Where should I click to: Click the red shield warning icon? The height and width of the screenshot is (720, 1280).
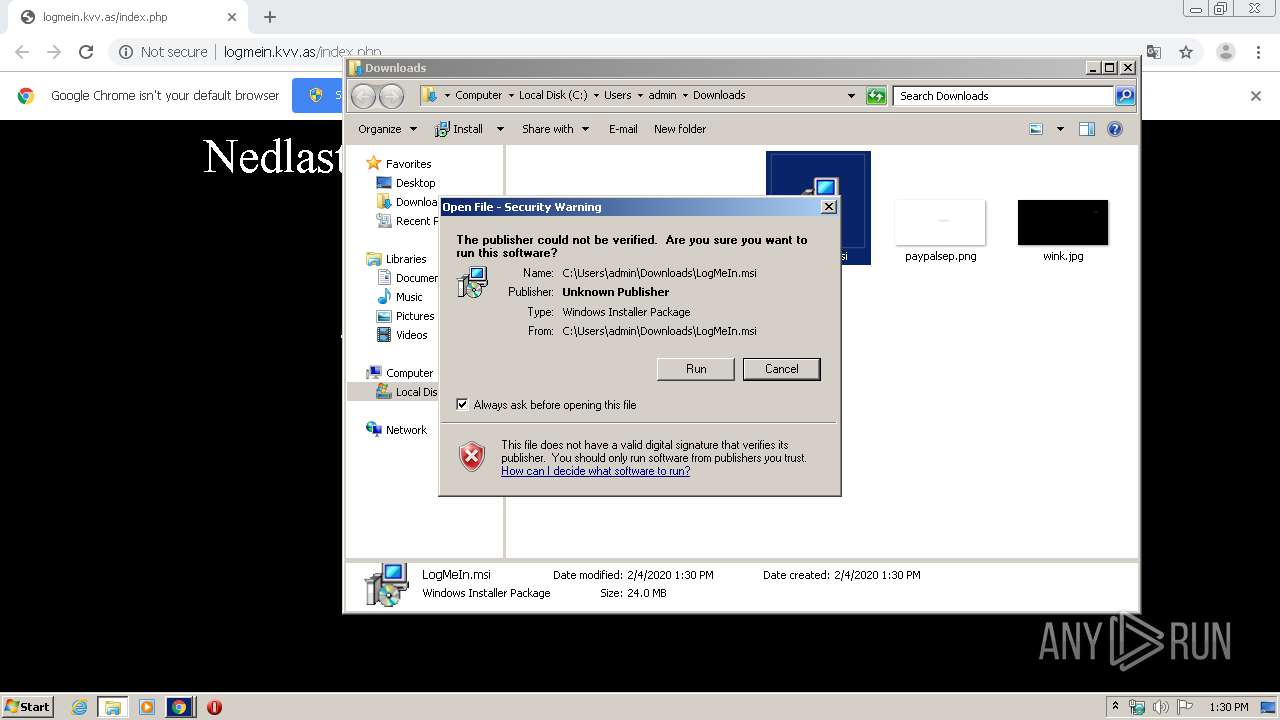472,457
